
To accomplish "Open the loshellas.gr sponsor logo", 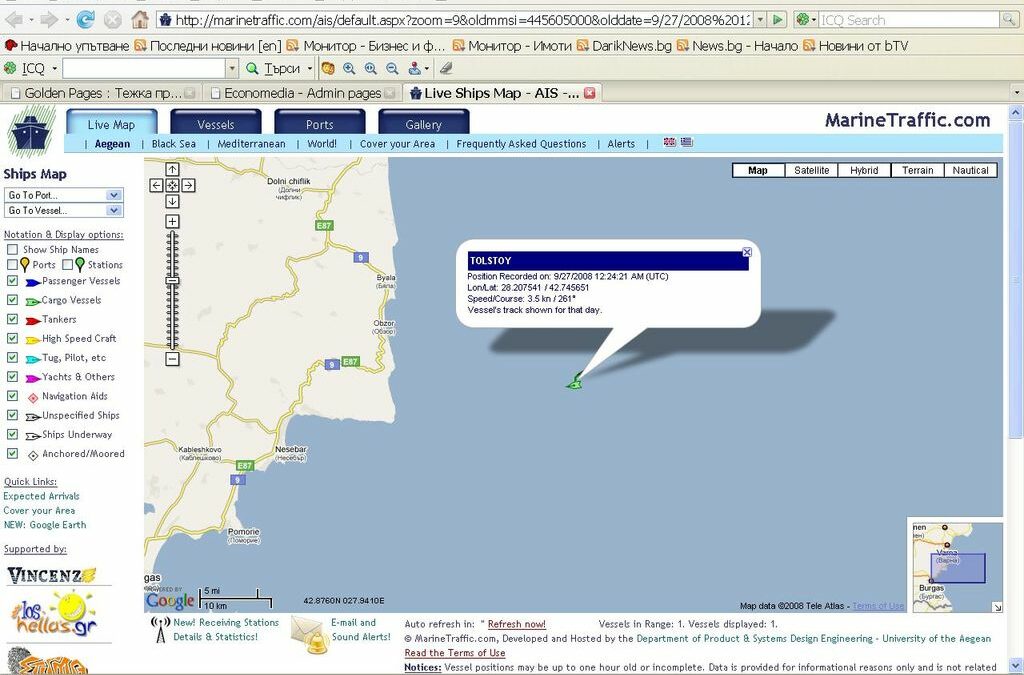I will (55, 614).
